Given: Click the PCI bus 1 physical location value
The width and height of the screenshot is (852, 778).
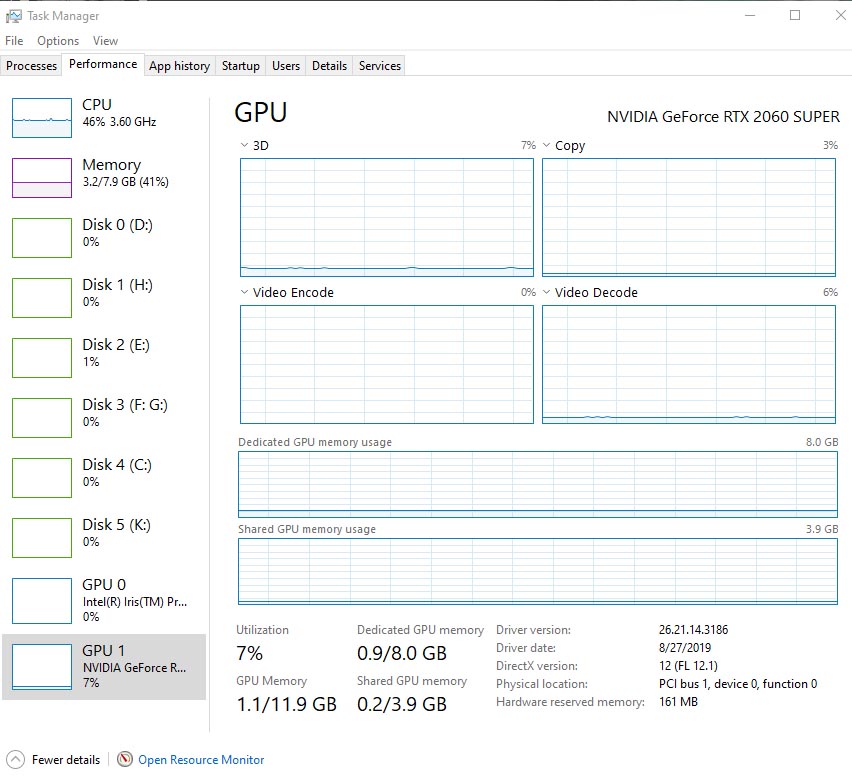Looking at the screenshot, I should pyautogui.click(x=738, y=683).
